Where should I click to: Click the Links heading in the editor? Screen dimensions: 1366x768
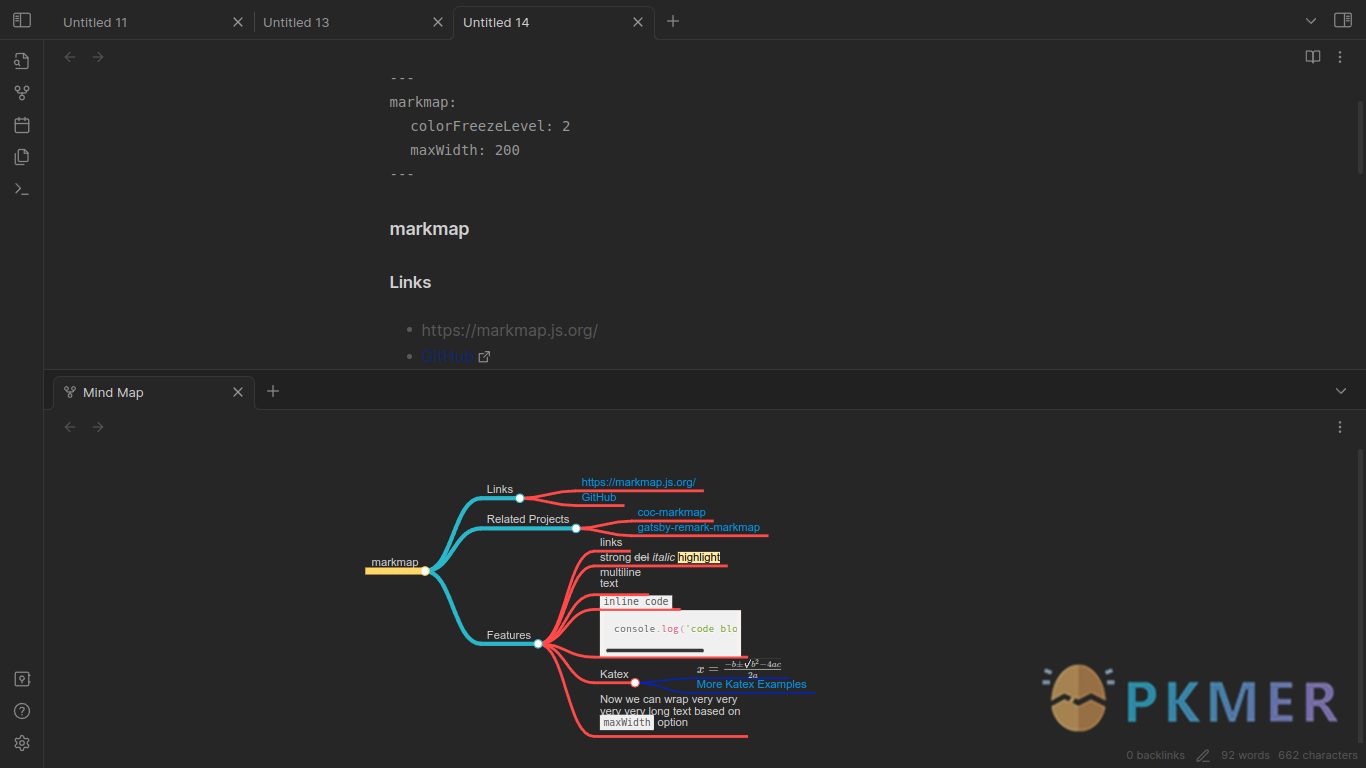click(410, 282)
